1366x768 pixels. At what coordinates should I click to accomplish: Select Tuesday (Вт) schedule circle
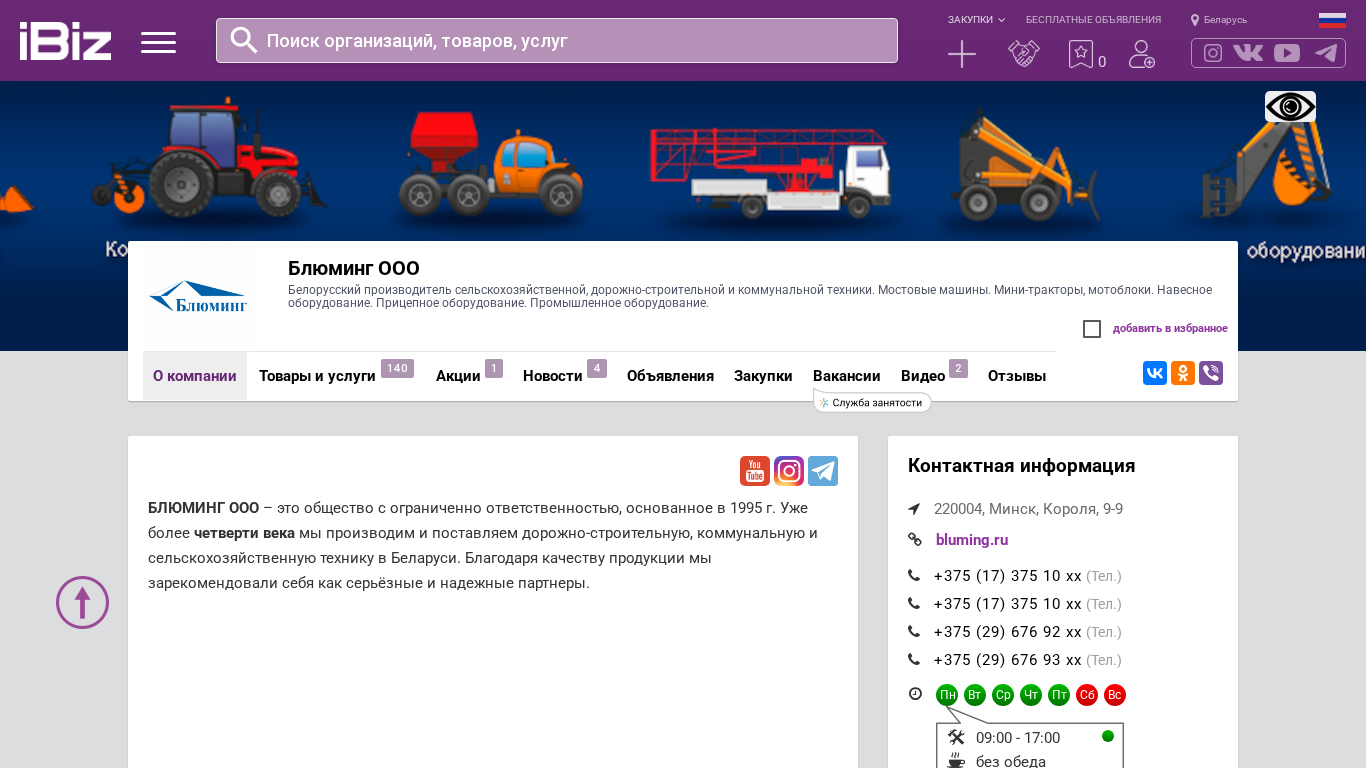coord(975,695)
